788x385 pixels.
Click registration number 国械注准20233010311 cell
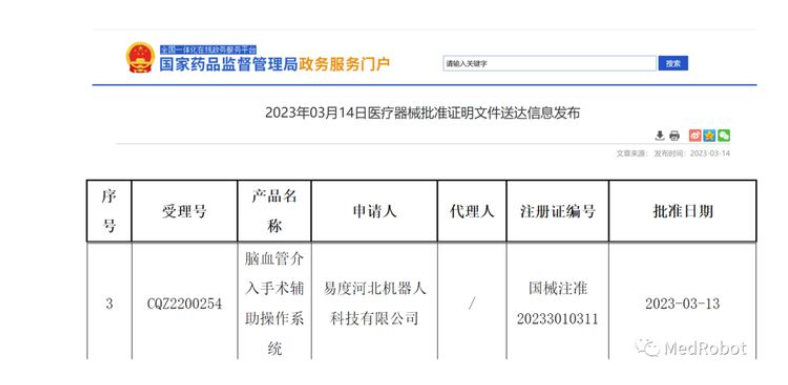tap(558, 304)
